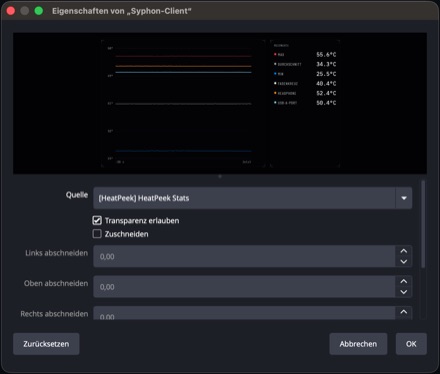This screenshot has width=440, height=374.
Task: Click the 25.5°C min temperature value
Action: tap(326, 74)
